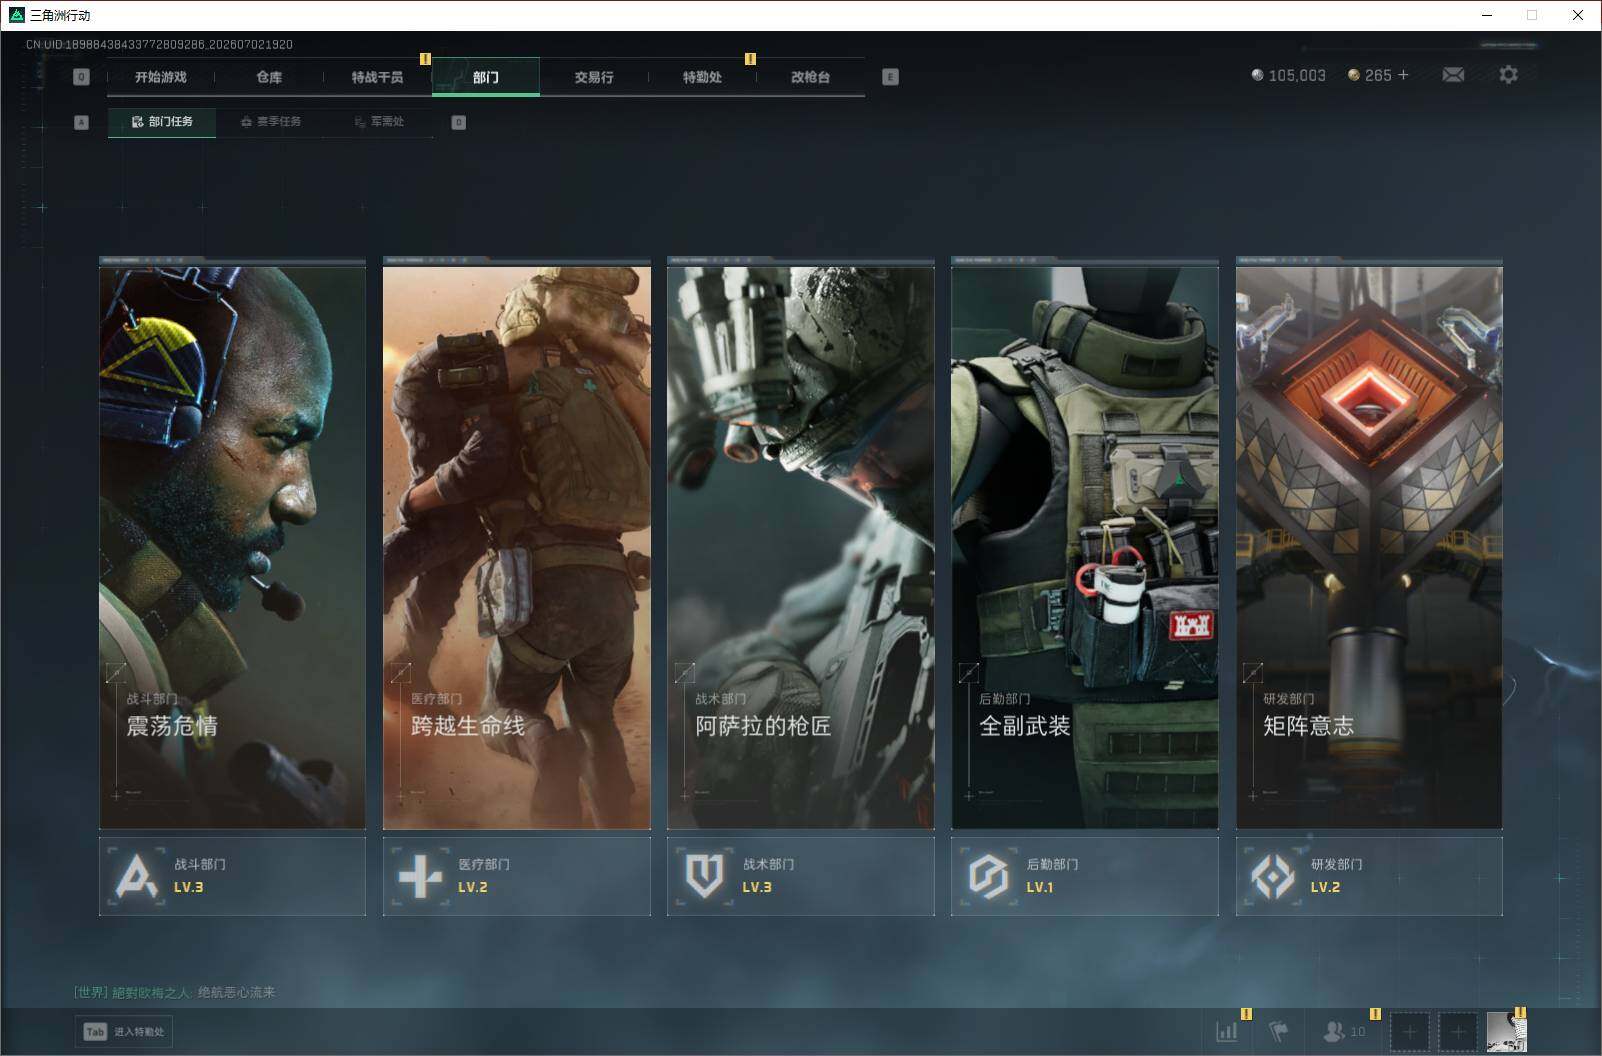Click the 研发部门 diamond emblem icon
The image size is (1602, 1056).
pos(1273,876)
